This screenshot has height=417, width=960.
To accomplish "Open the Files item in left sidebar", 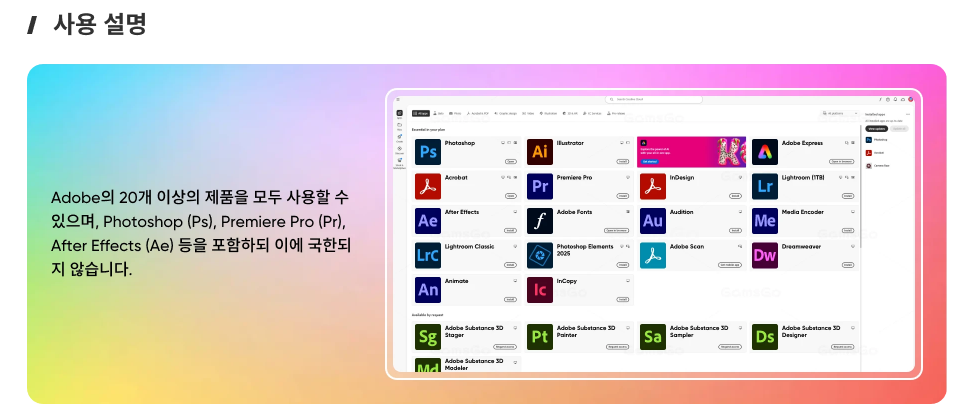I will (399, 126).
